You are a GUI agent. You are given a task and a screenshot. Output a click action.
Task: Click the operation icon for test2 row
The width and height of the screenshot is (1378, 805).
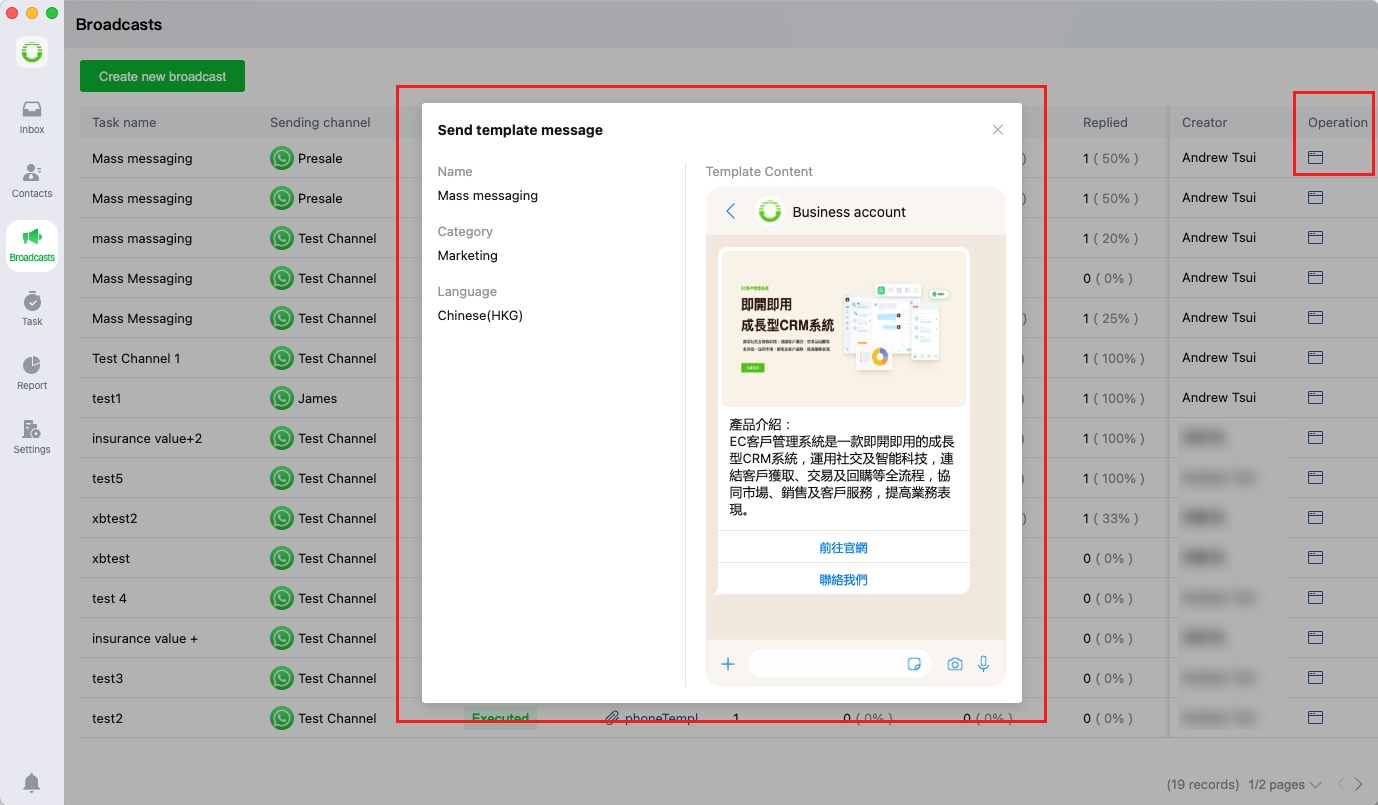point(1315,718)
